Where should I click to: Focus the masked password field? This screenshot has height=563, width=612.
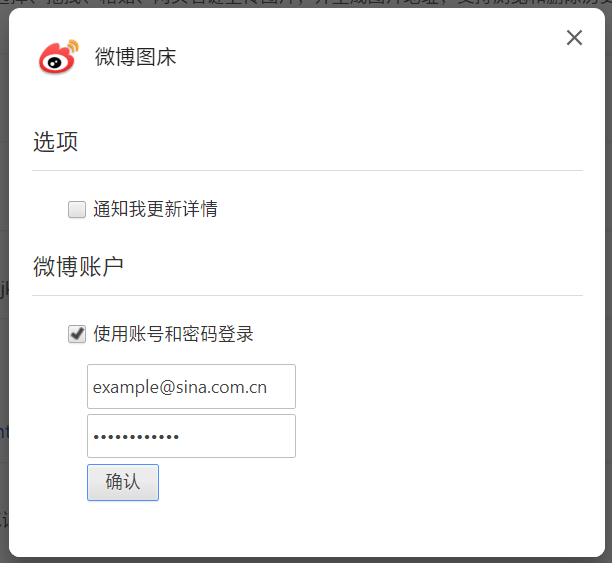191,436
